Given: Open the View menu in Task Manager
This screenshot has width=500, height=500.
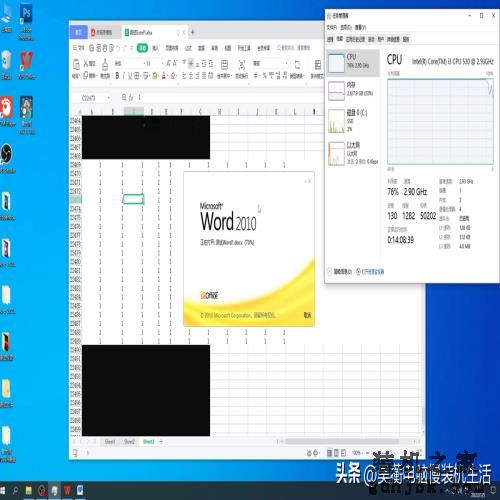Looking at the screenshot, I should (361, 27).
